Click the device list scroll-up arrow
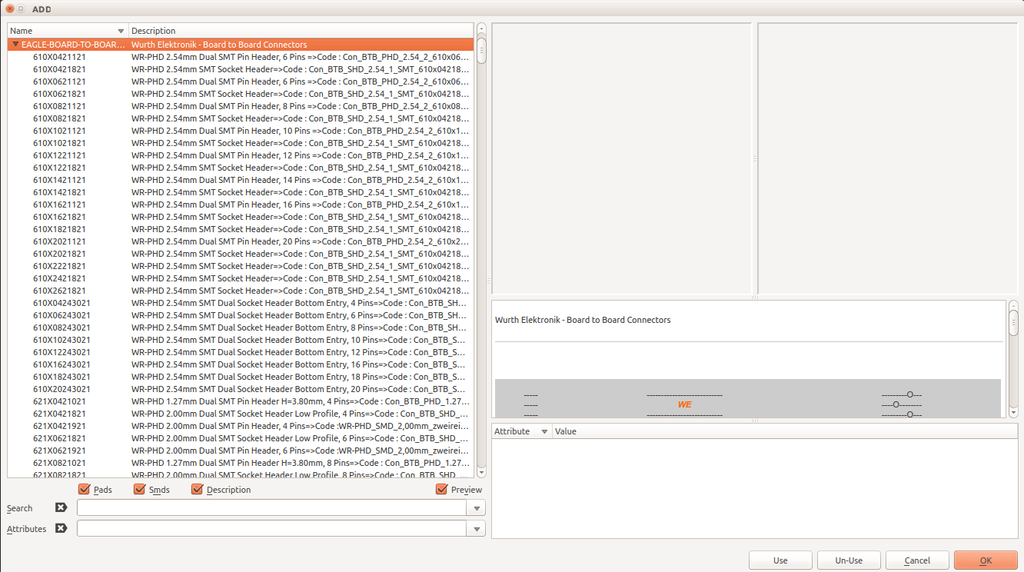1024x572 pixels. click(481, 29)
